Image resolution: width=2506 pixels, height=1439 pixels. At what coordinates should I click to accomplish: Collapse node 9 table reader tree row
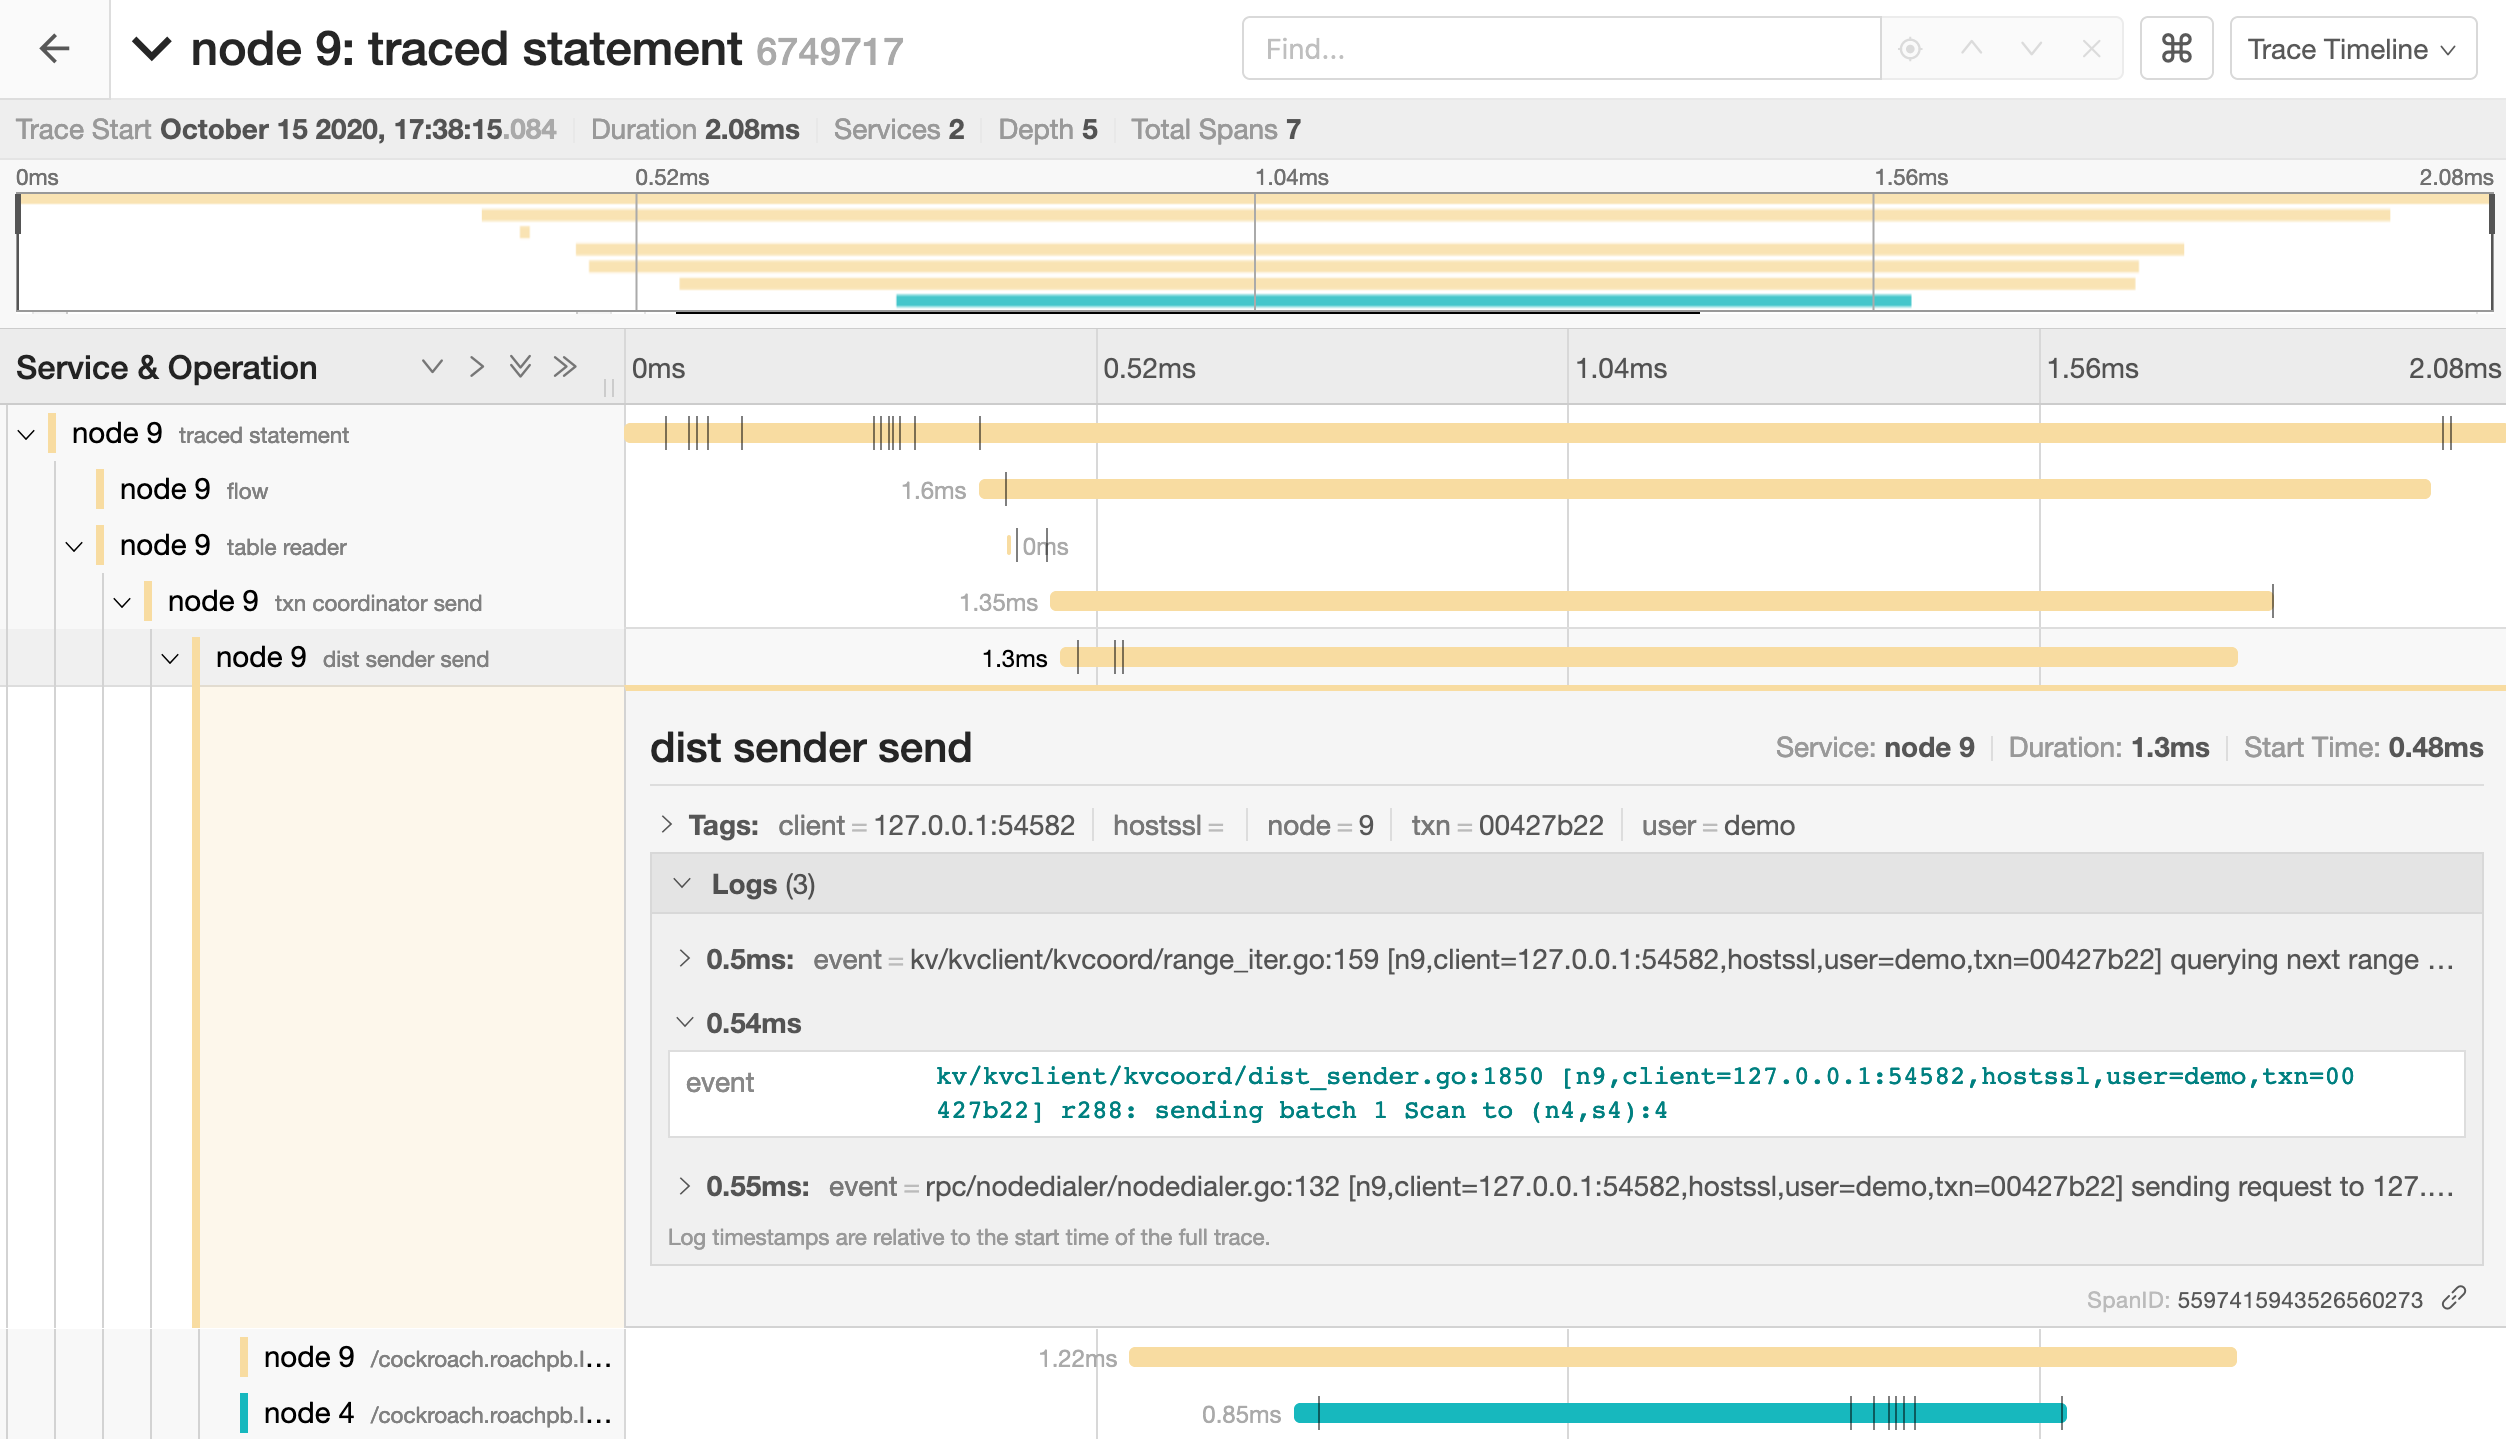74,546
